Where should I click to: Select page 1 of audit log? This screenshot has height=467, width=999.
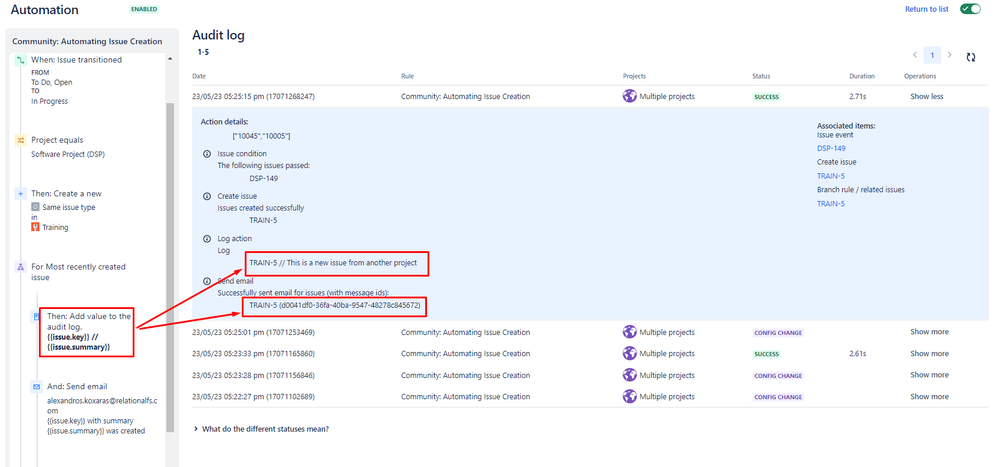[932, 55]
